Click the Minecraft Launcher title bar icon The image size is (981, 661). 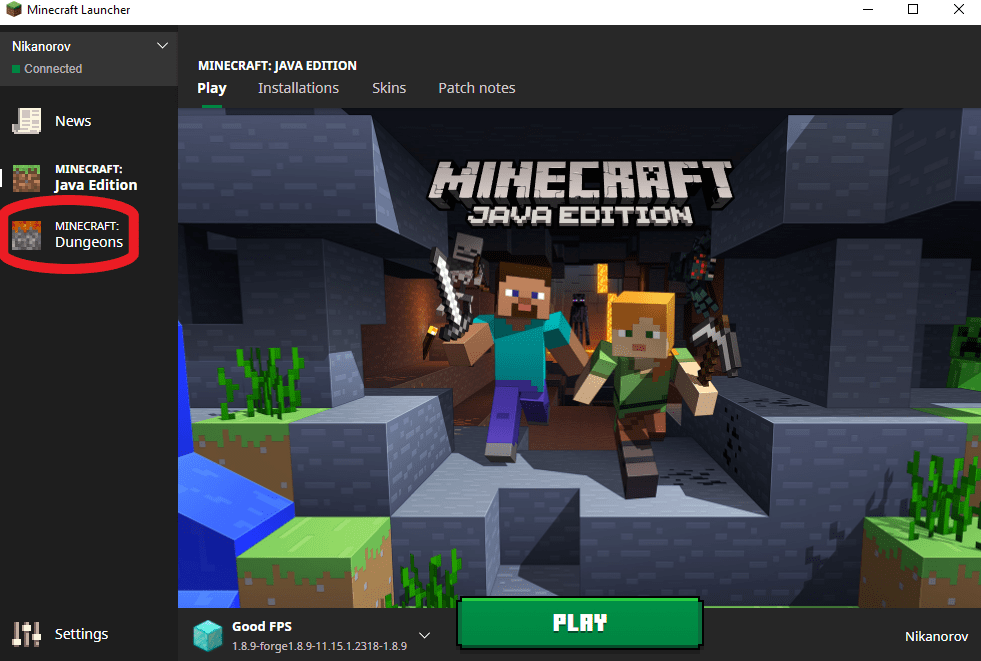click(x=14, y=9)
